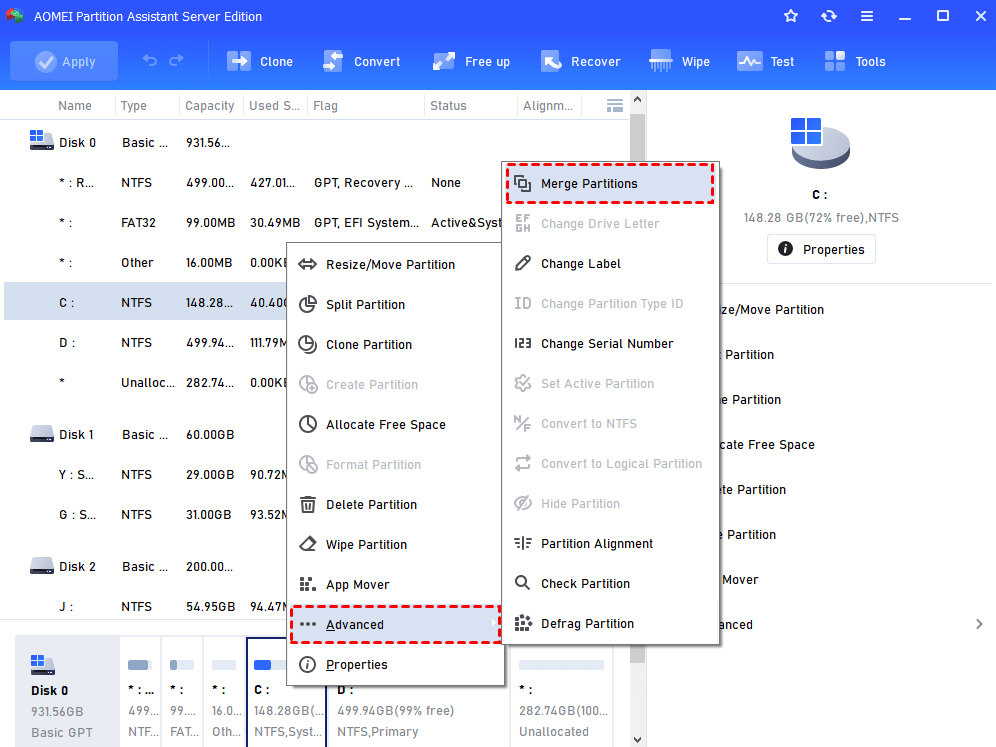
Task: Open Properties in the context menu
Action: click(x=394, y=665)
